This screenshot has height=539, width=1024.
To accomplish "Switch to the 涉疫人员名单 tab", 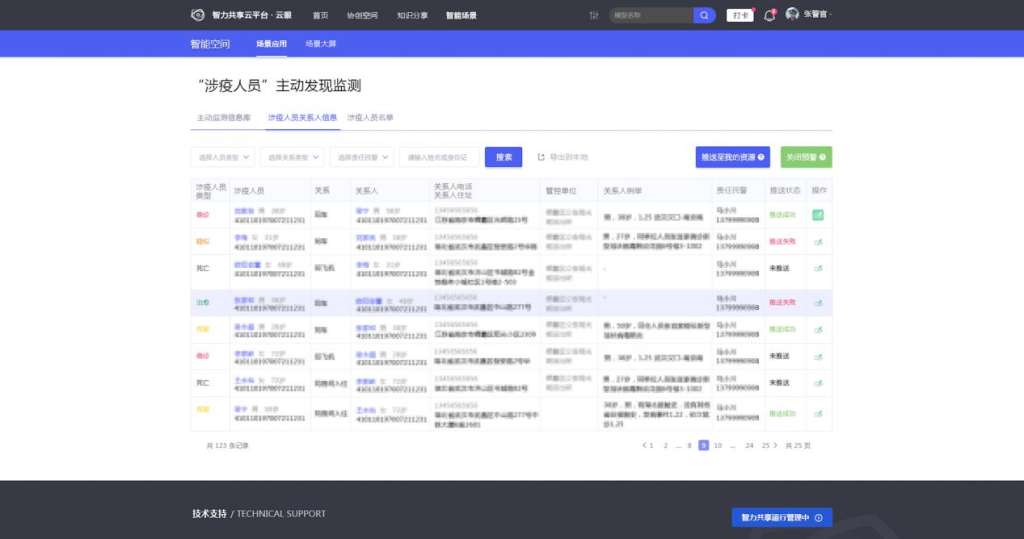I will (370, 118).
